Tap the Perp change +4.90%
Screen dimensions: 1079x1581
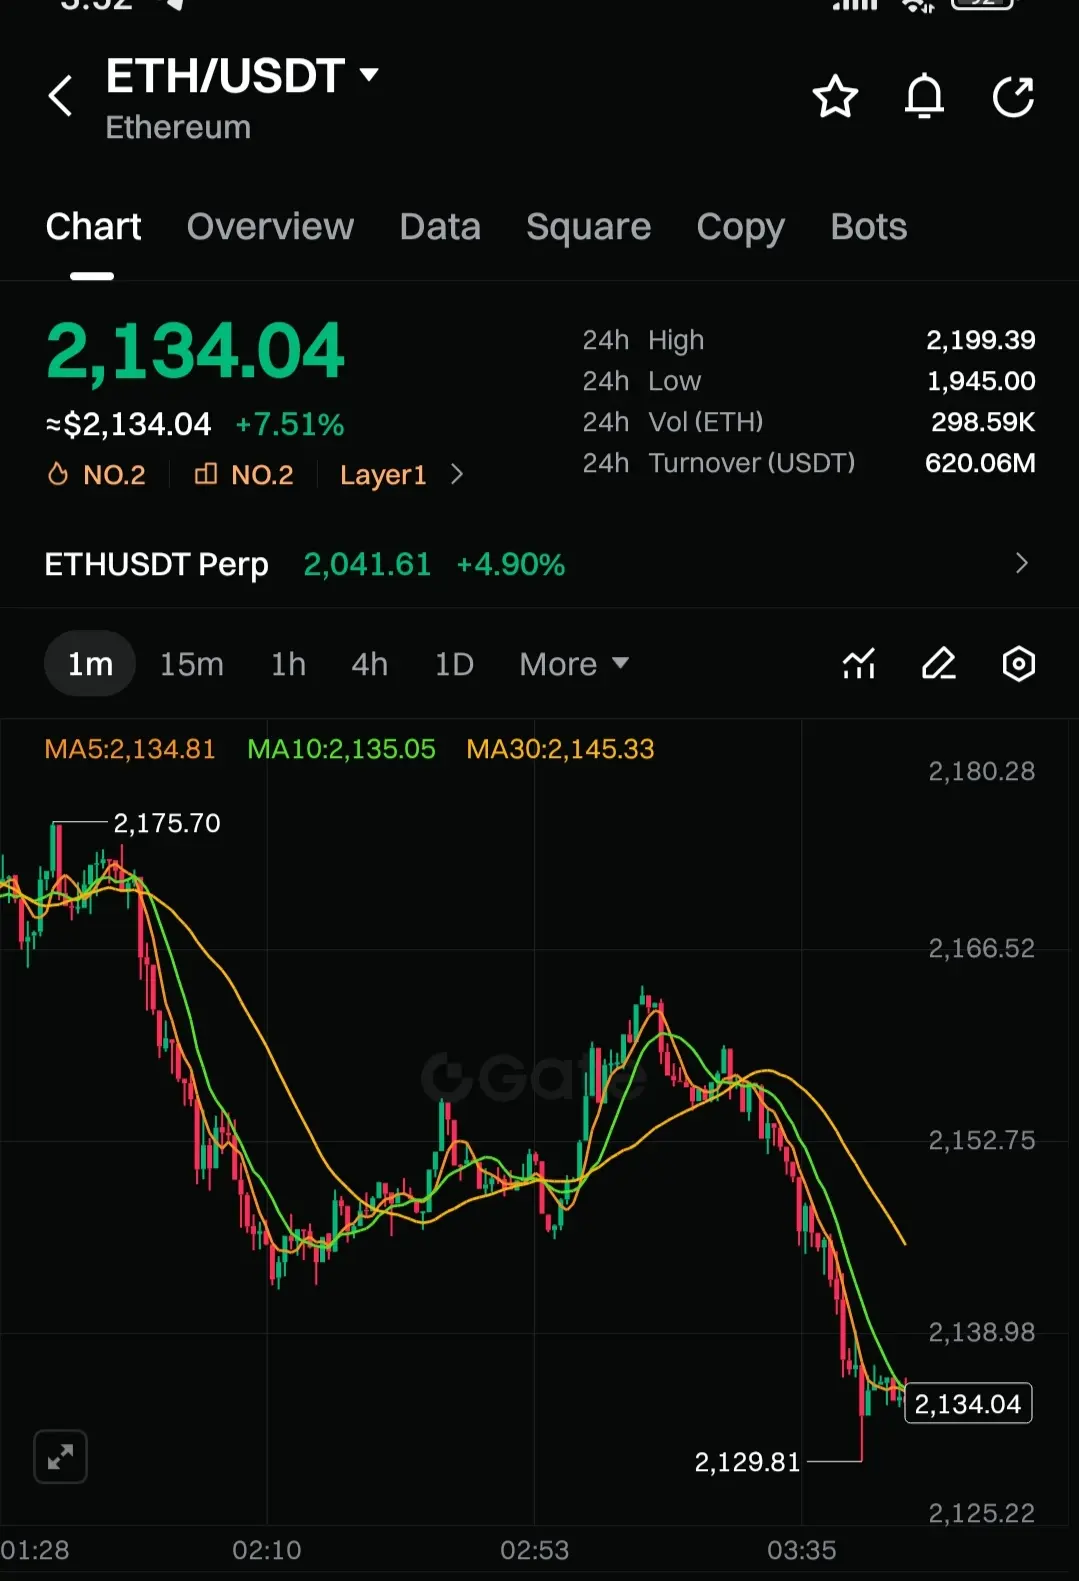click(510, 564)
